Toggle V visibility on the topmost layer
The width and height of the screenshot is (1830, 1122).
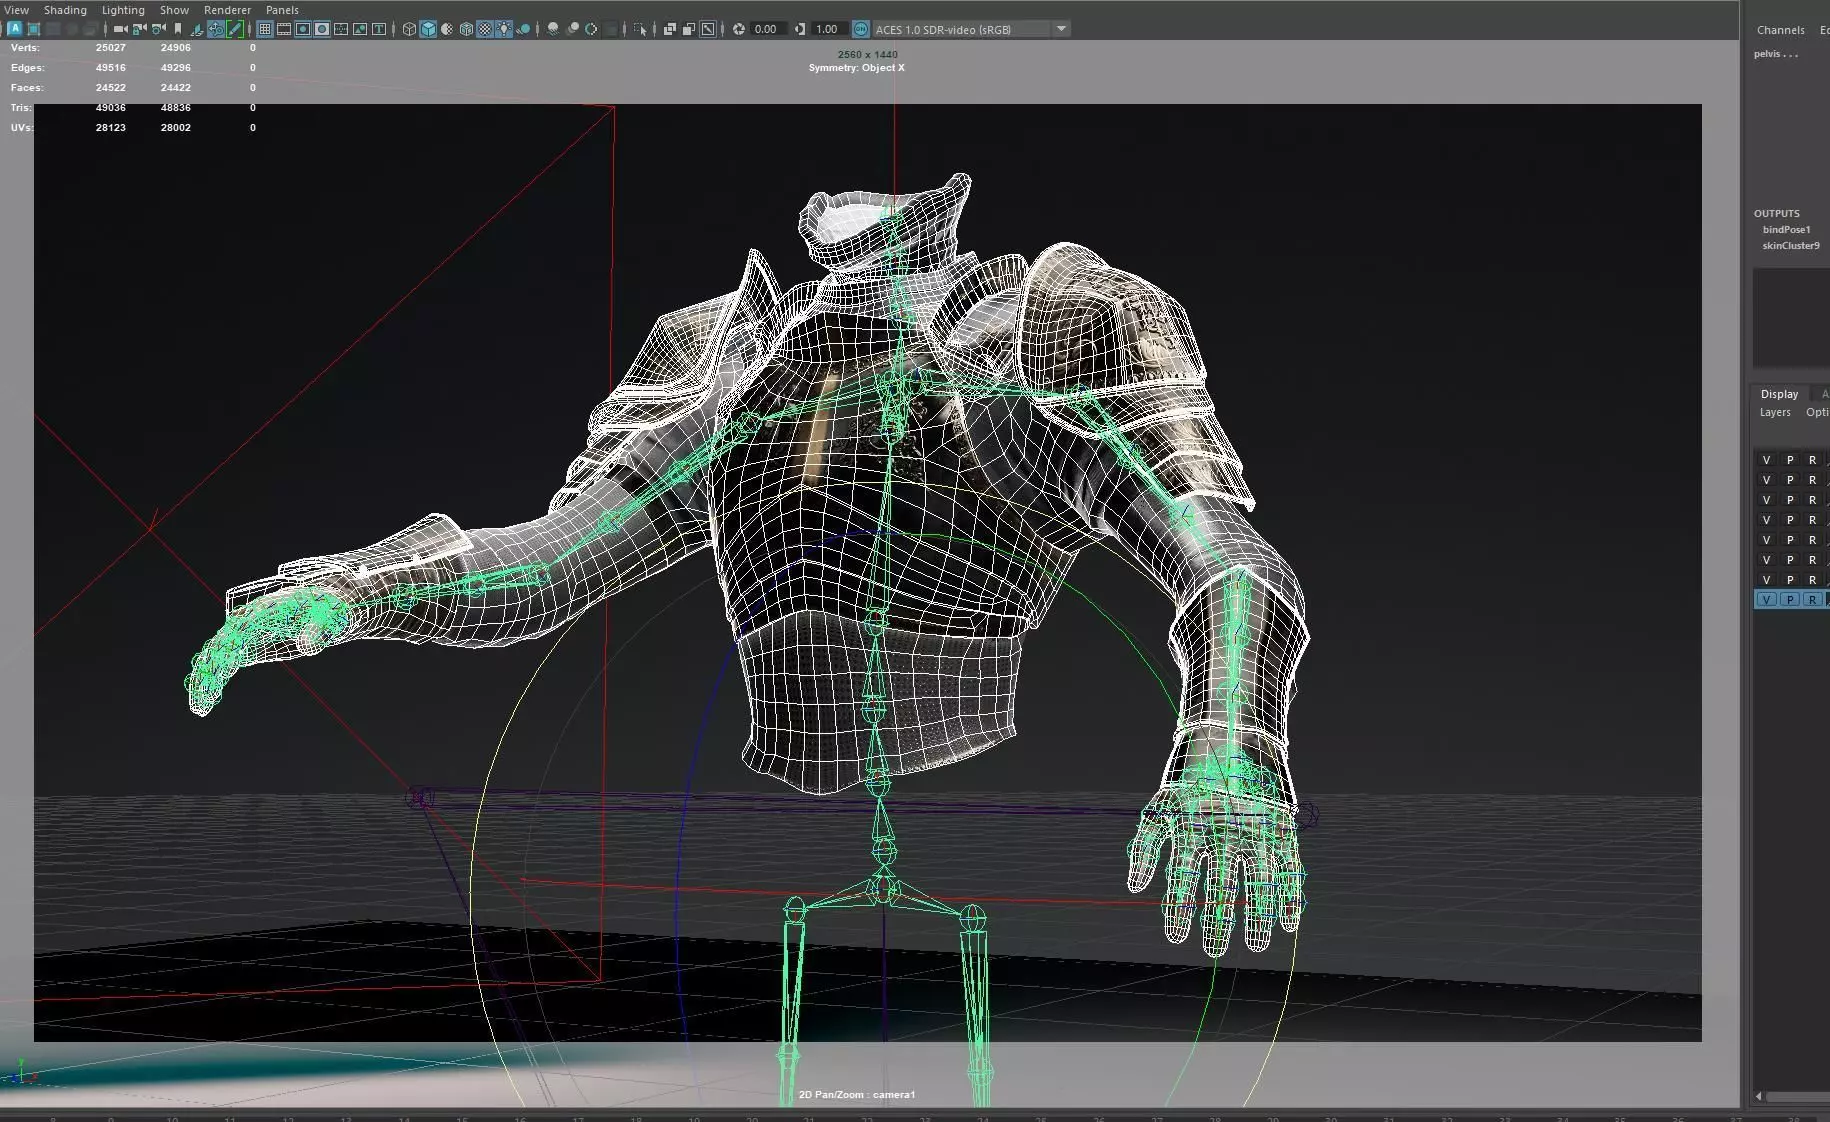(x=1766, y=460)
